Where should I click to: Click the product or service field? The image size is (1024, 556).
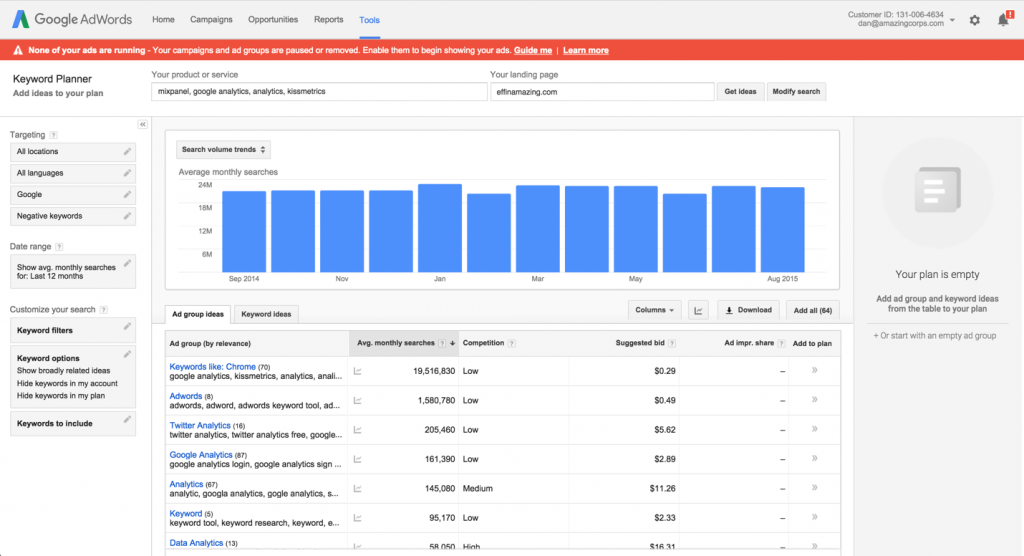point(319,91)
